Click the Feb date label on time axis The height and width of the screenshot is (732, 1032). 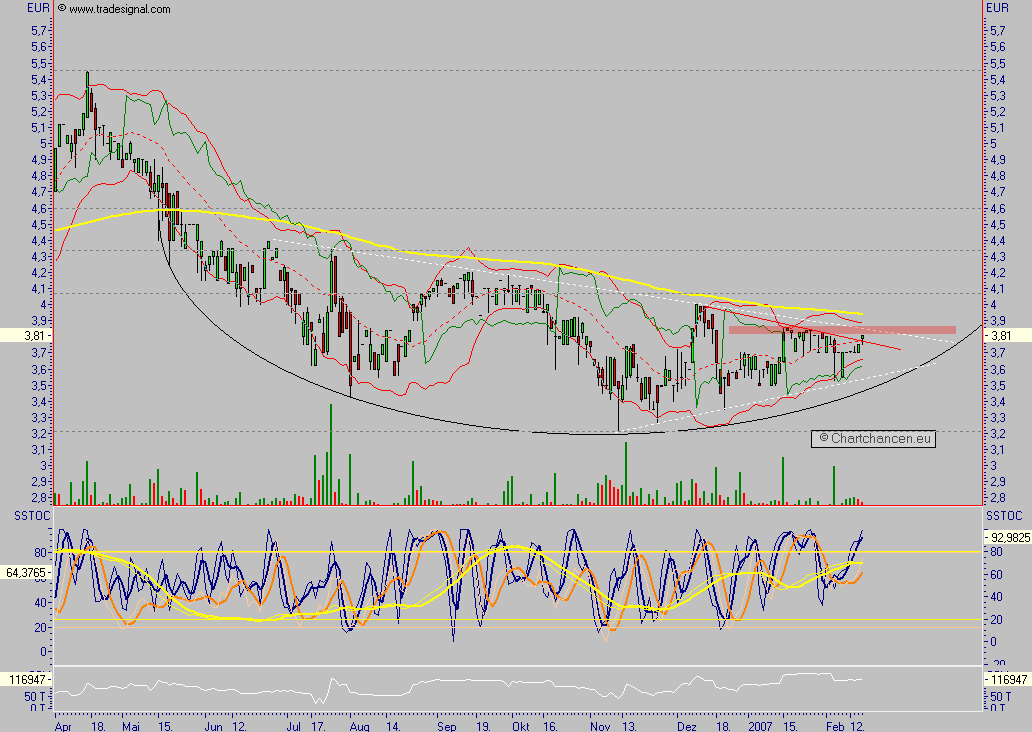(x=835, y=726)
